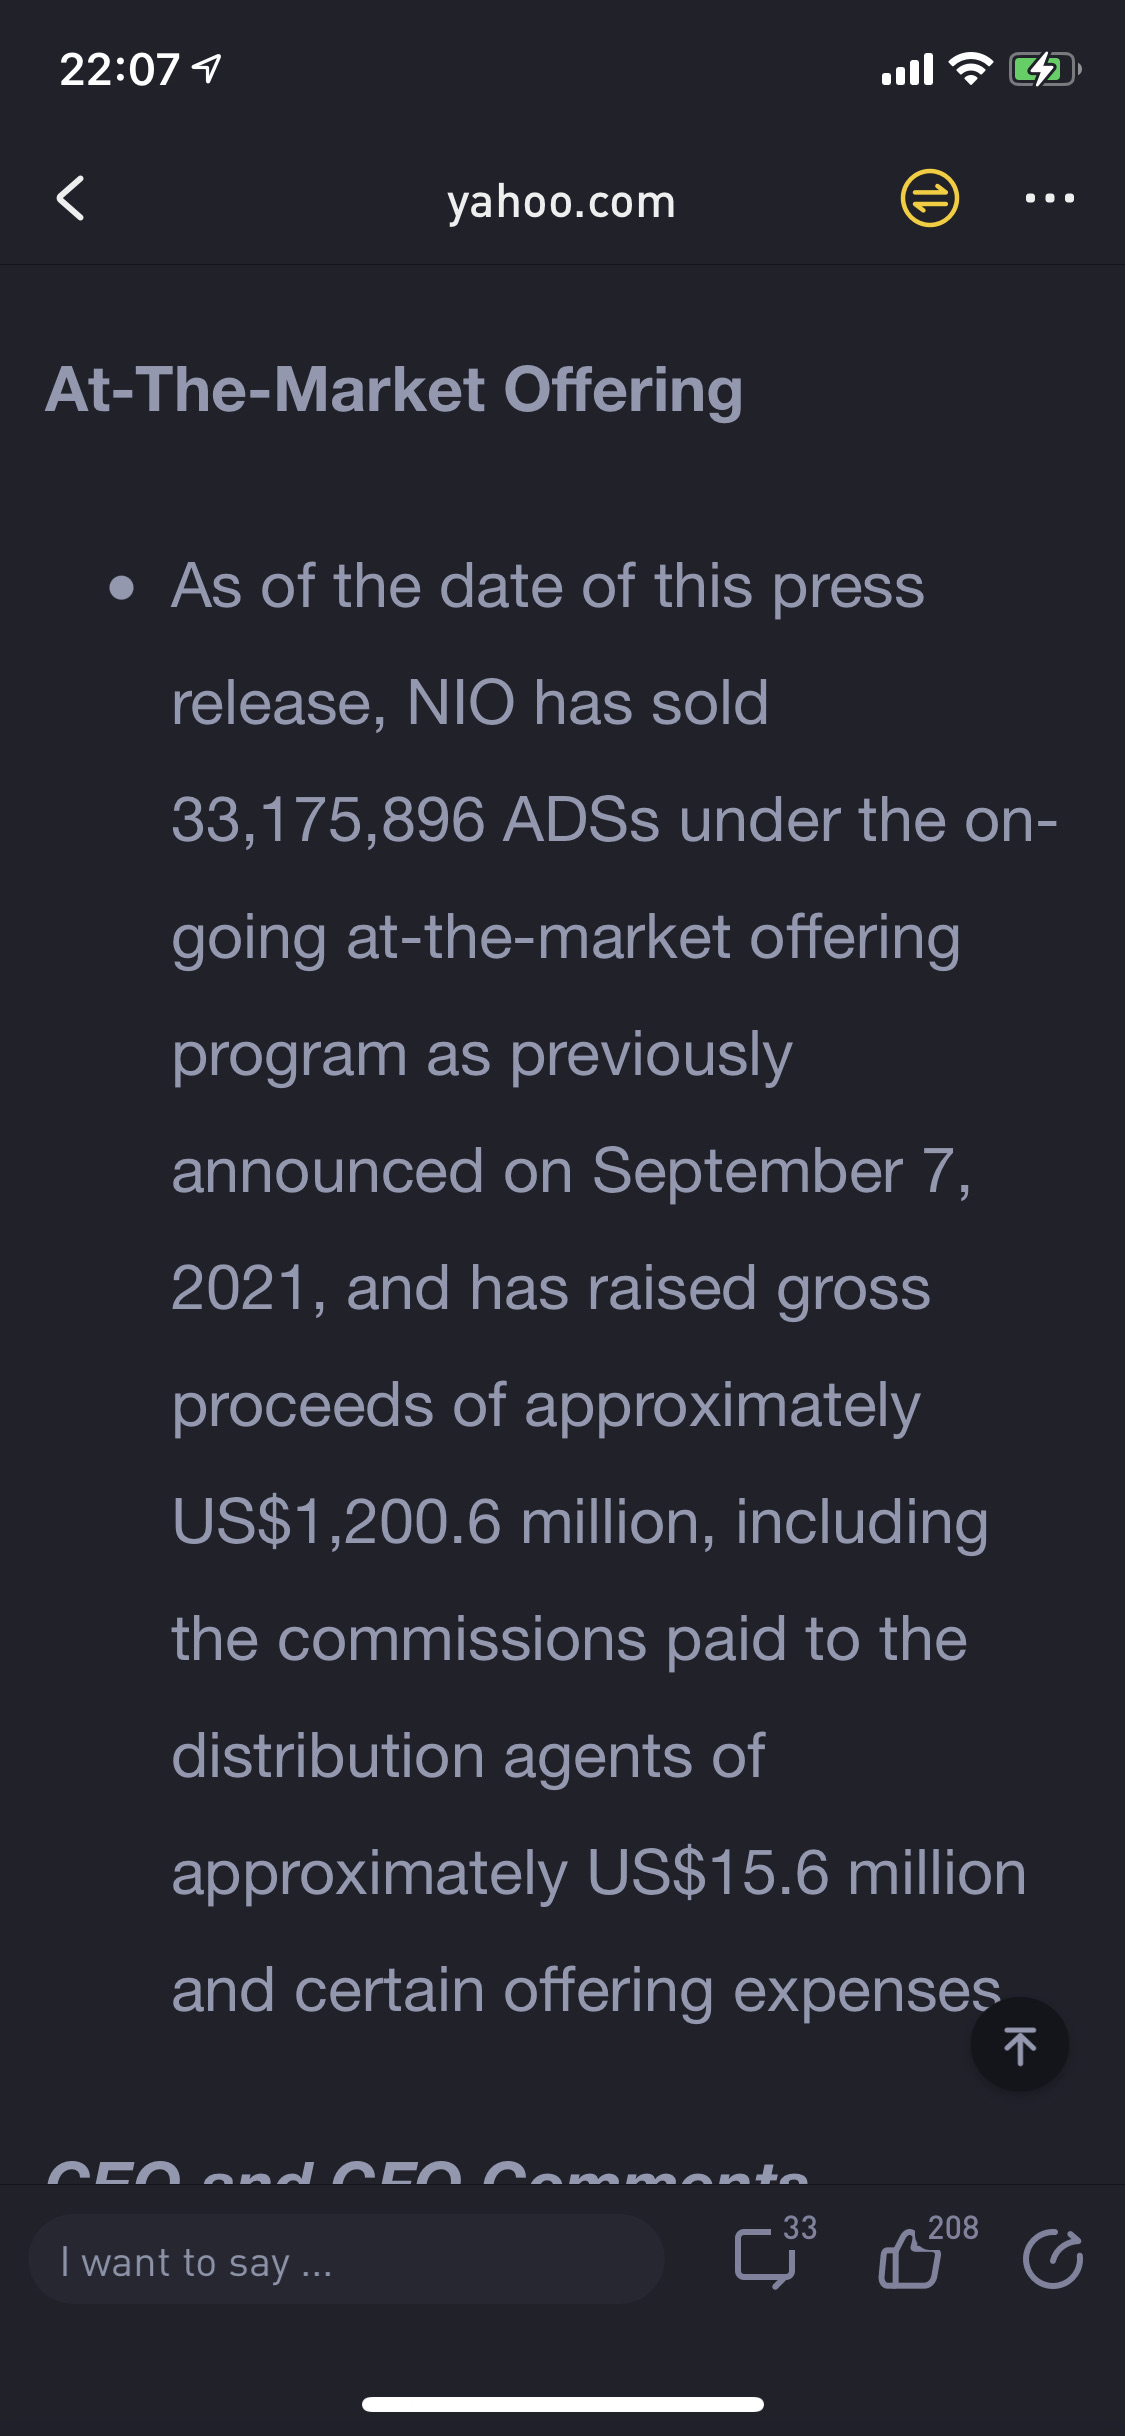Focus the "I want to say ..." field
This screenshot has width=1125, height=2436.
(346, 2259)
